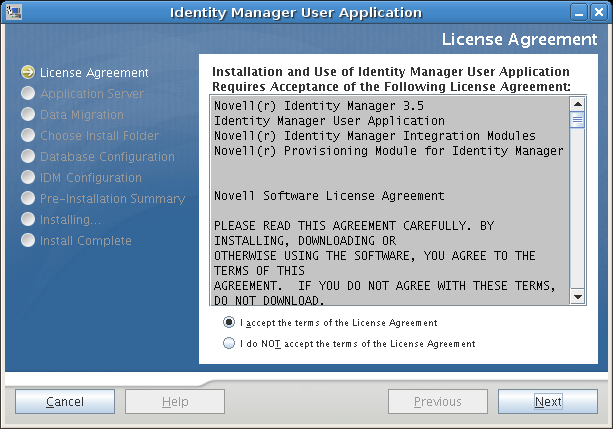Click the disabled Previous button
Screen dimensions: 613x429
438,402
